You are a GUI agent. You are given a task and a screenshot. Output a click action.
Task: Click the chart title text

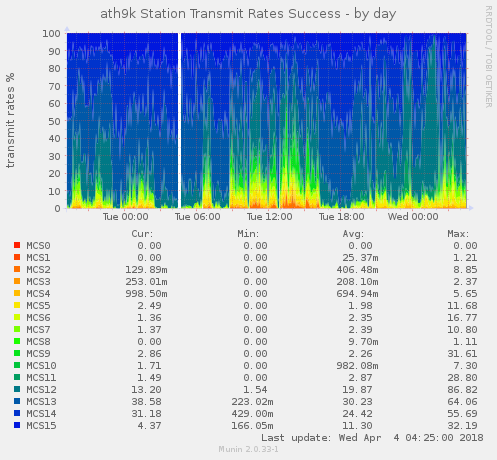click(x=248, y=14)
